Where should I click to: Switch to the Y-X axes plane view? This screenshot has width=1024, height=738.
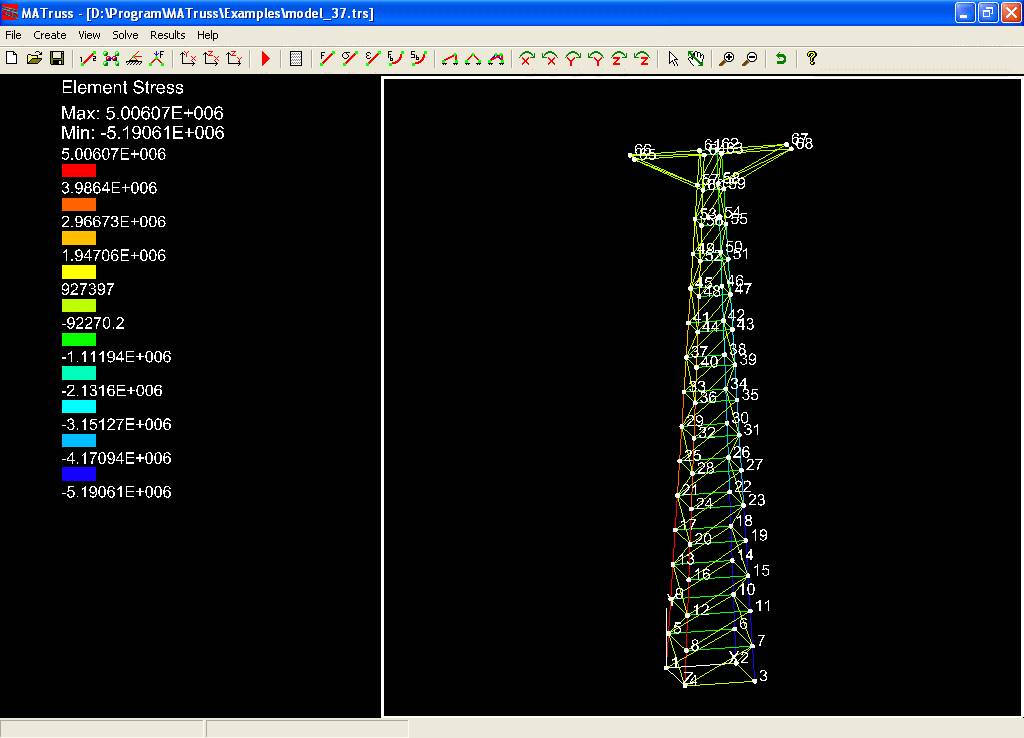click(188, 59)
